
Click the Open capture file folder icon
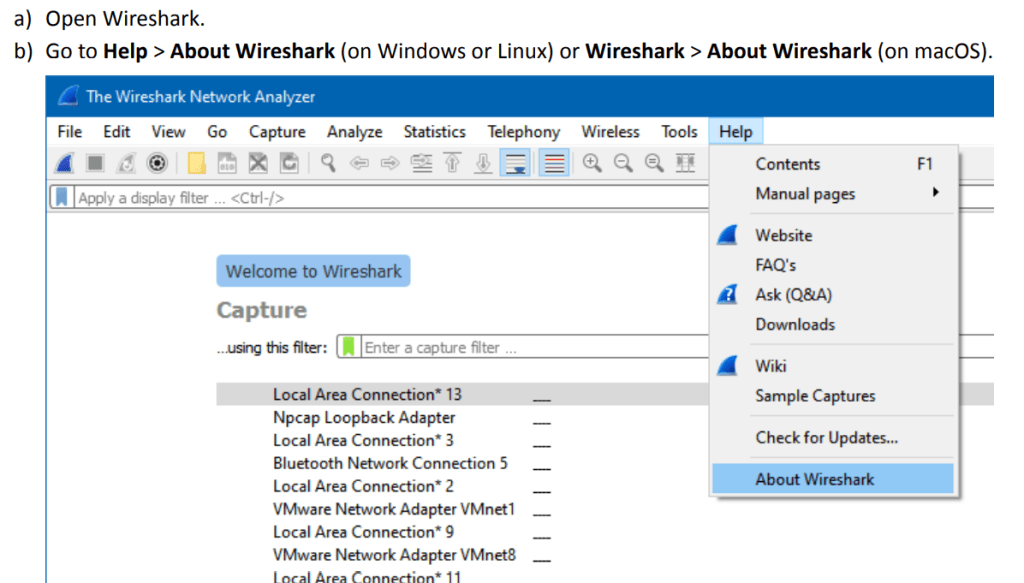click(x=197, y=164)
